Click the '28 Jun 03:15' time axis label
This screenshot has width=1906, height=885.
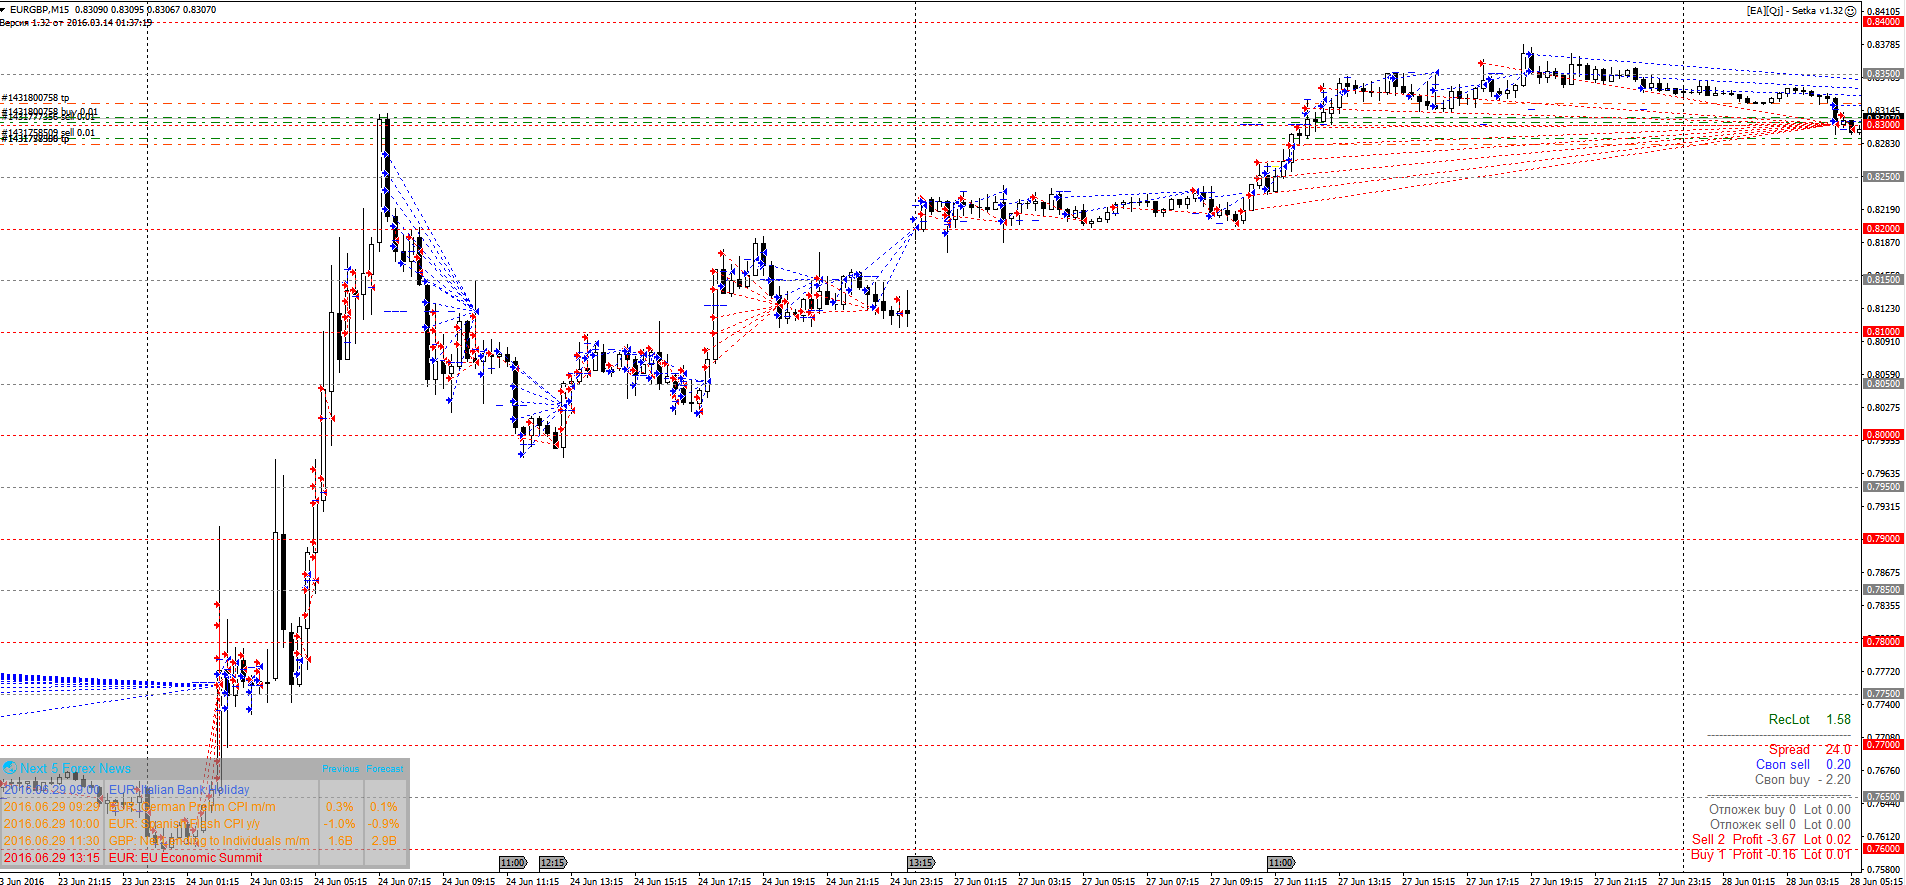1812,881
